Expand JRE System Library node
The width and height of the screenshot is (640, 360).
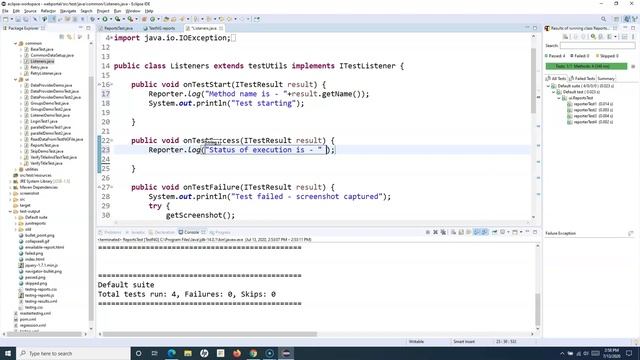pos(10,181)
